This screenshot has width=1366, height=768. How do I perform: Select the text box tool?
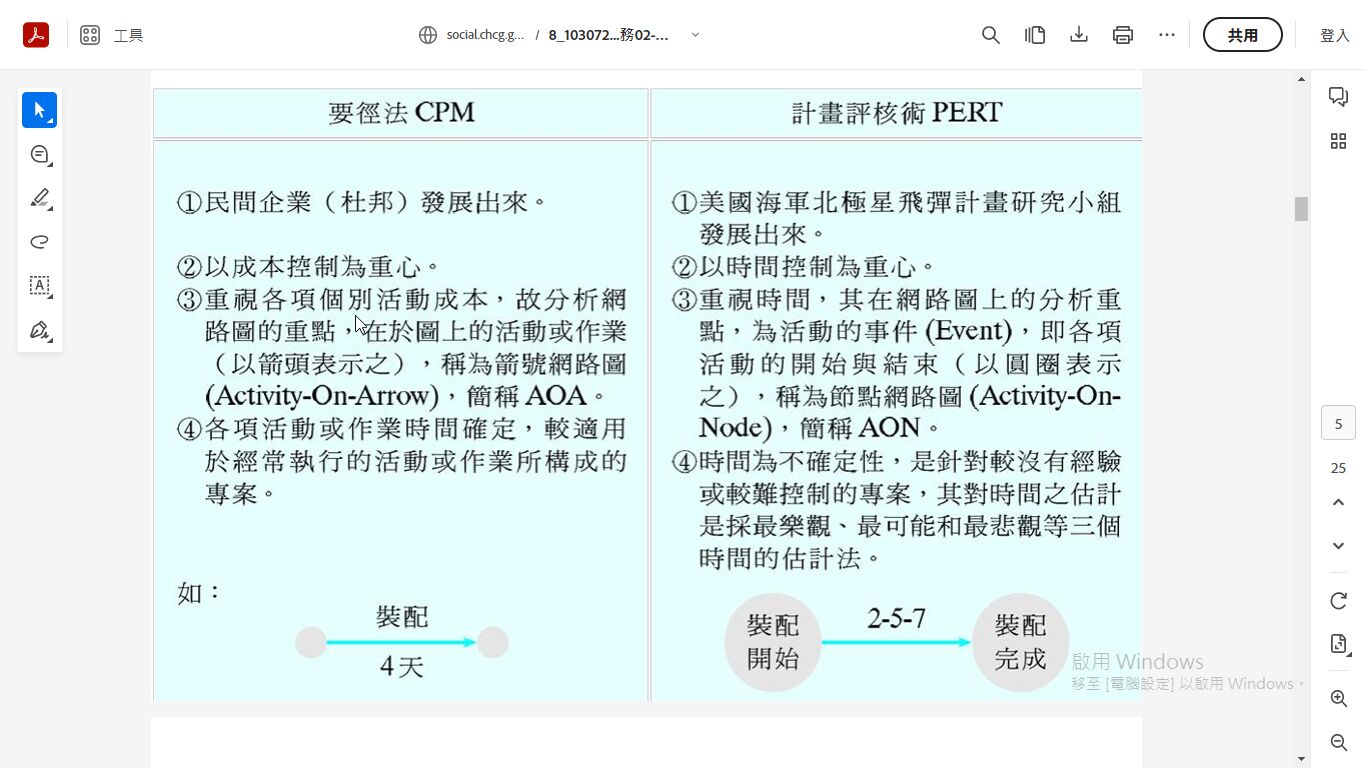40,286
